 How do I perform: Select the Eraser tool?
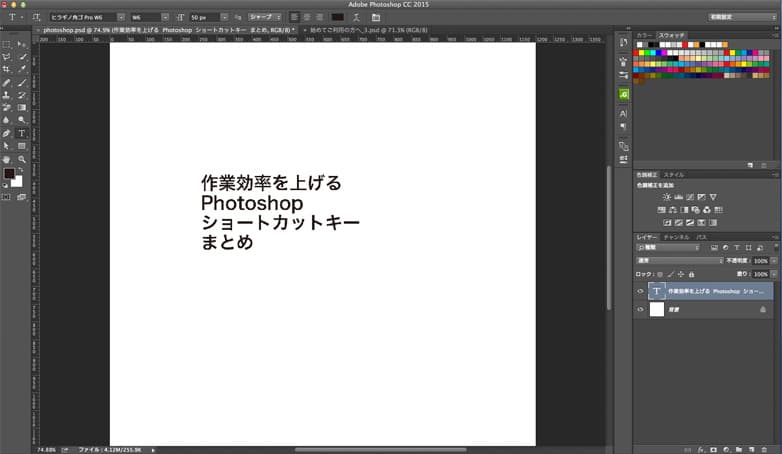[x=6, y=107]
